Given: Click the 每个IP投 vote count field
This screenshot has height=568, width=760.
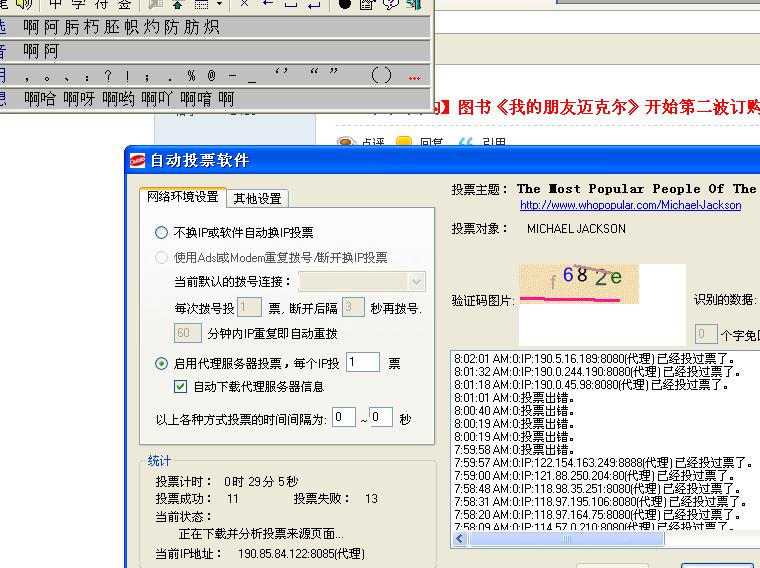Looking at the screenshot, I should pyautogui.click(x=363, y=363).
